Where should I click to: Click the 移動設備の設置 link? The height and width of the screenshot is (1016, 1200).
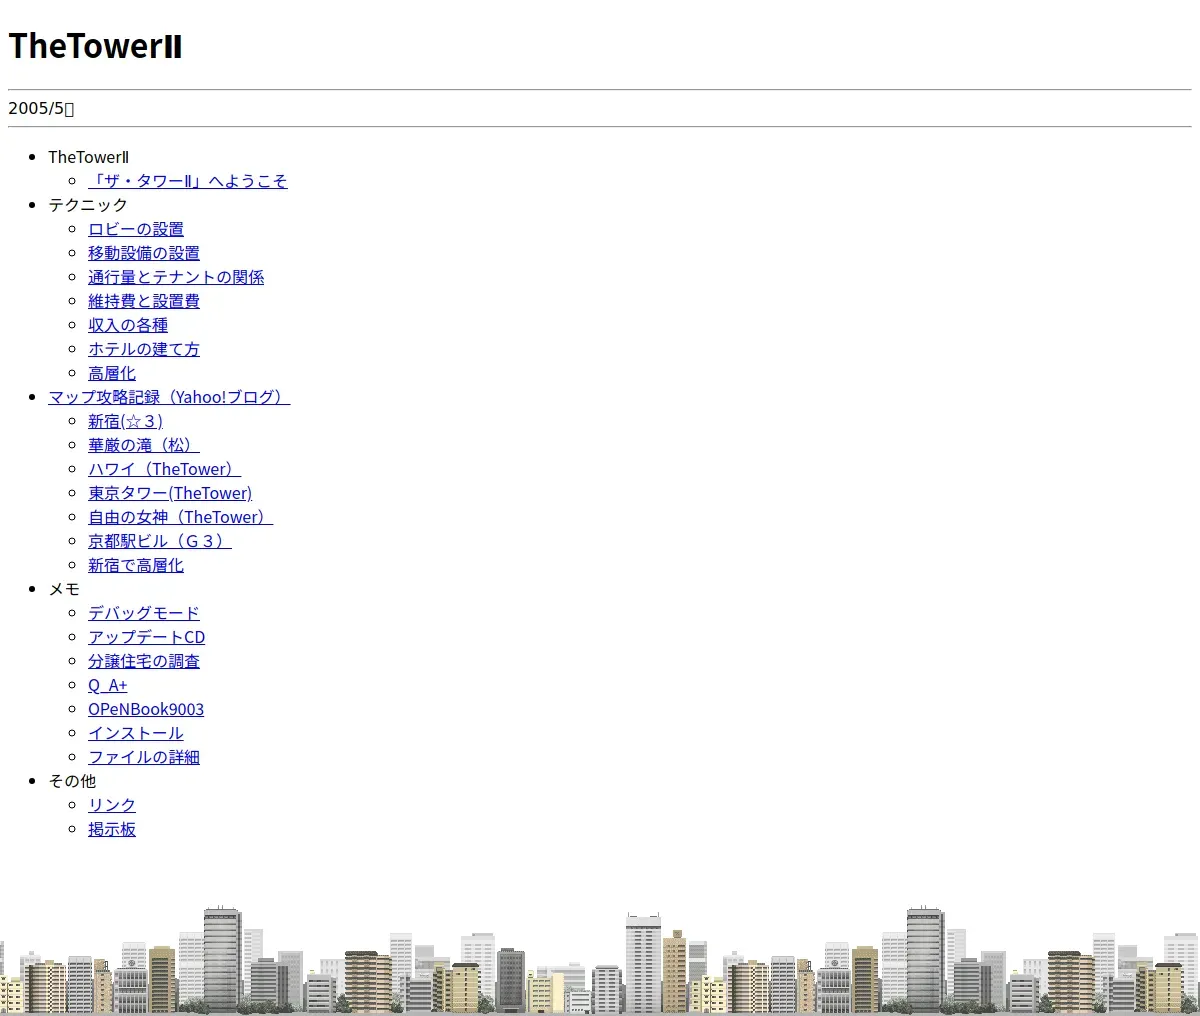[x=144, y=253]
